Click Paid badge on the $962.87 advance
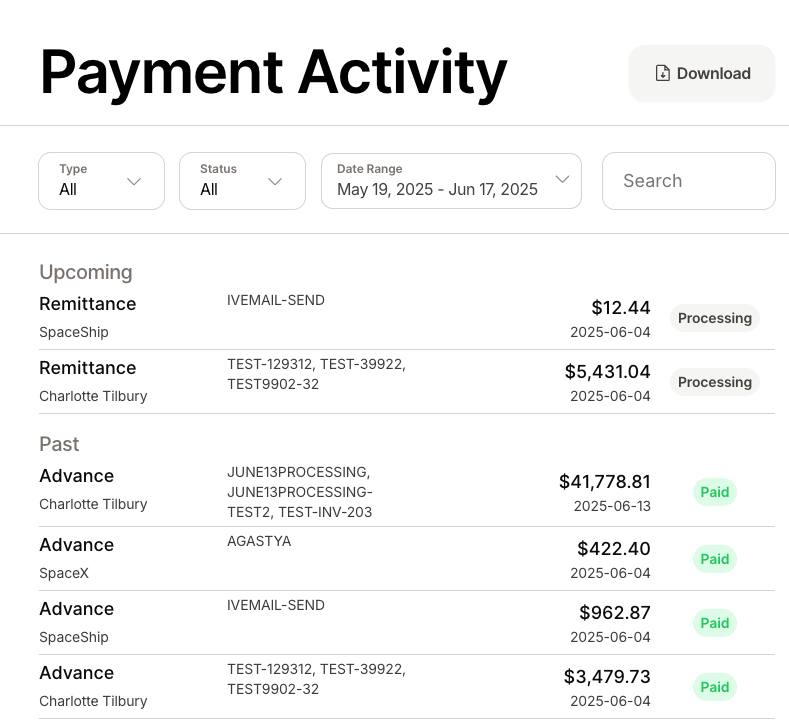 [715, 623]
